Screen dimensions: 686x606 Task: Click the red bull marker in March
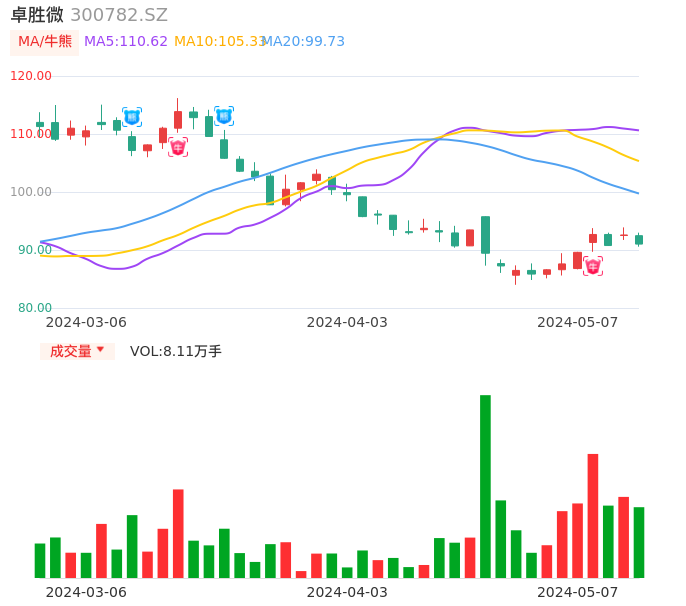178,148
